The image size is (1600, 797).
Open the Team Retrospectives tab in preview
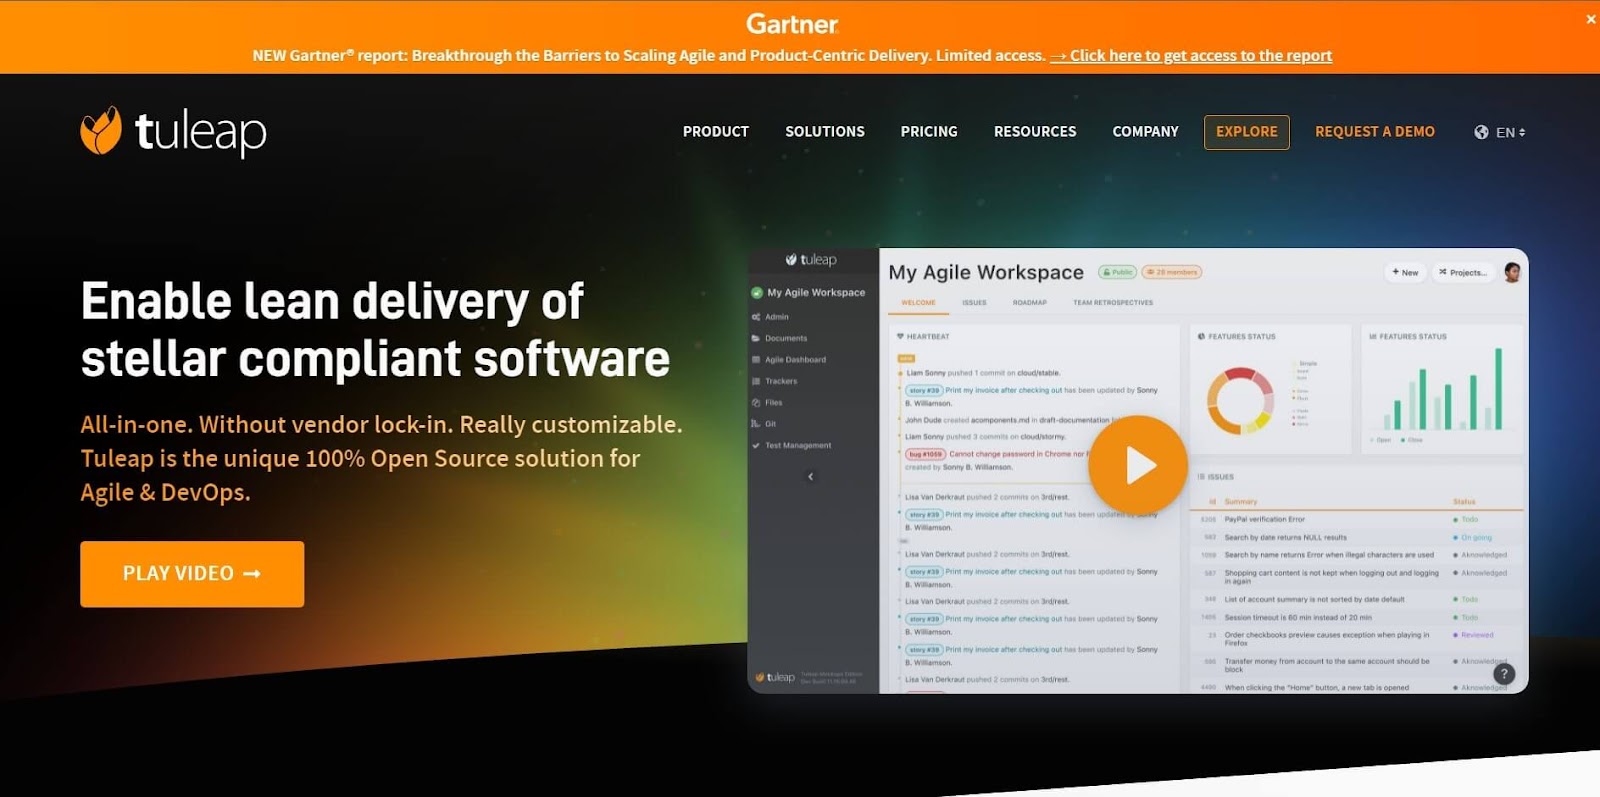[x=1113, y=303]
